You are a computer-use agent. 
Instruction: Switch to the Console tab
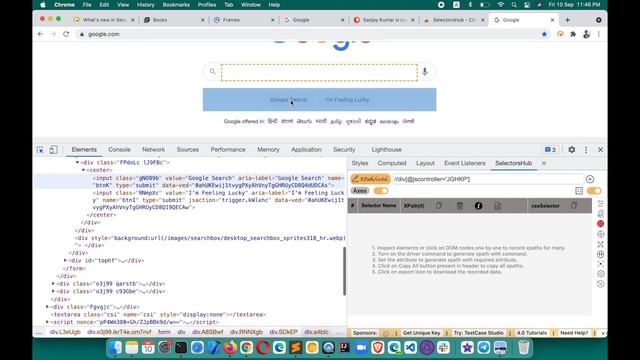pos(119,150)
